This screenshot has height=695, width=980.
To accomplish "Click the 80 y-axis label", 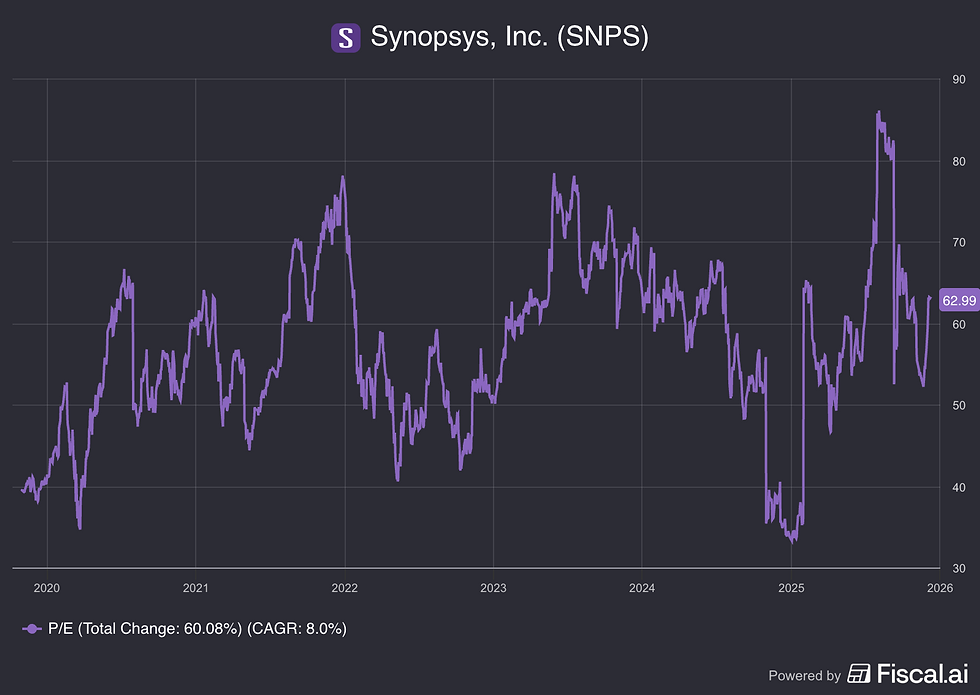I will pyautogui.click(x=959, y=162).
